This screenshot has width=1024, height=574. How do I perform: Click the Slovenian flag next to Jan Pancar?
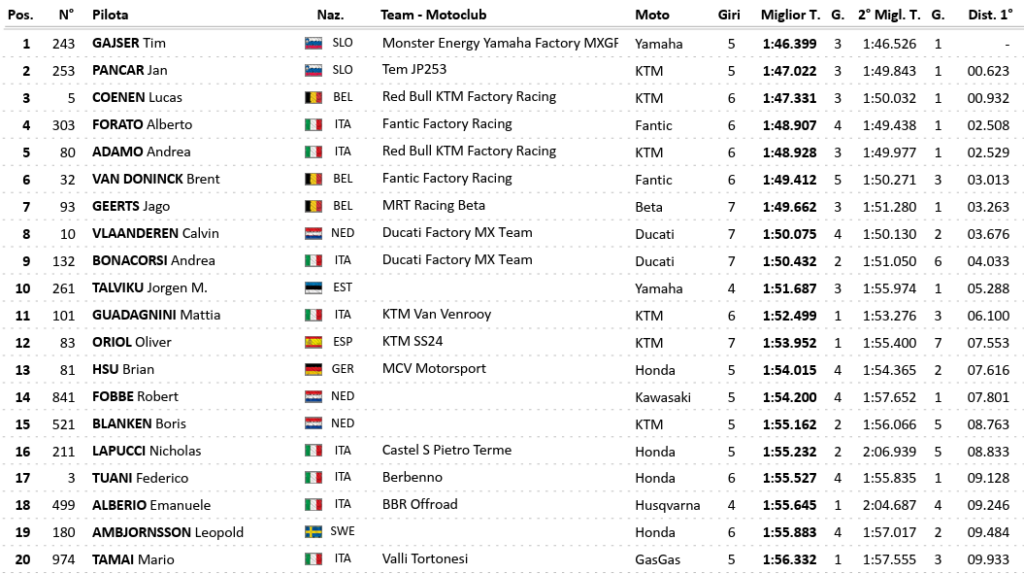click(312, 71)
